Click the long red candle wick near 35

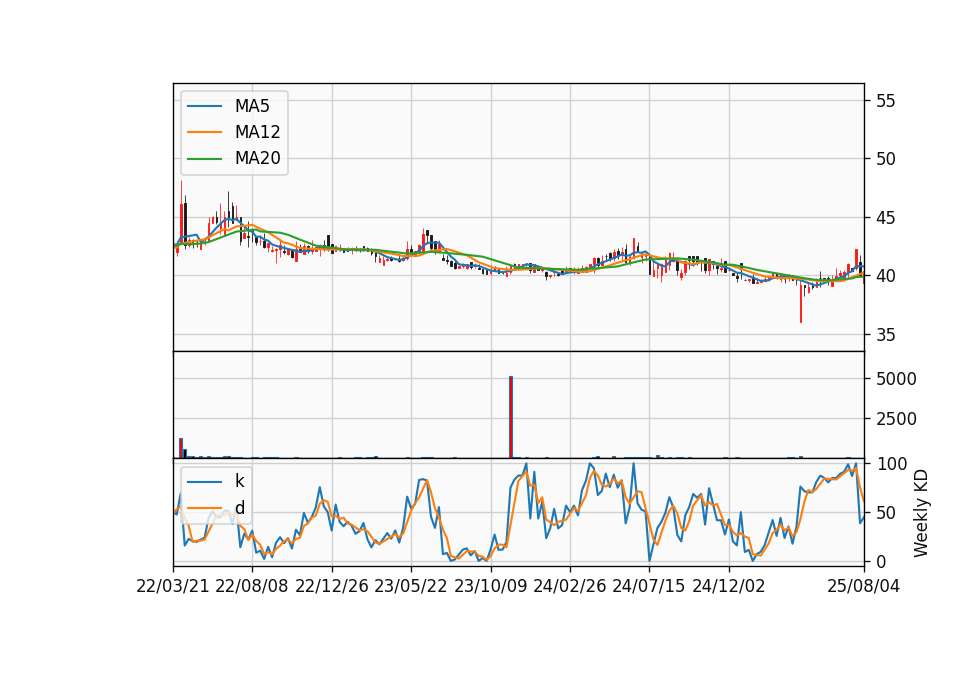tap(800, 303)
